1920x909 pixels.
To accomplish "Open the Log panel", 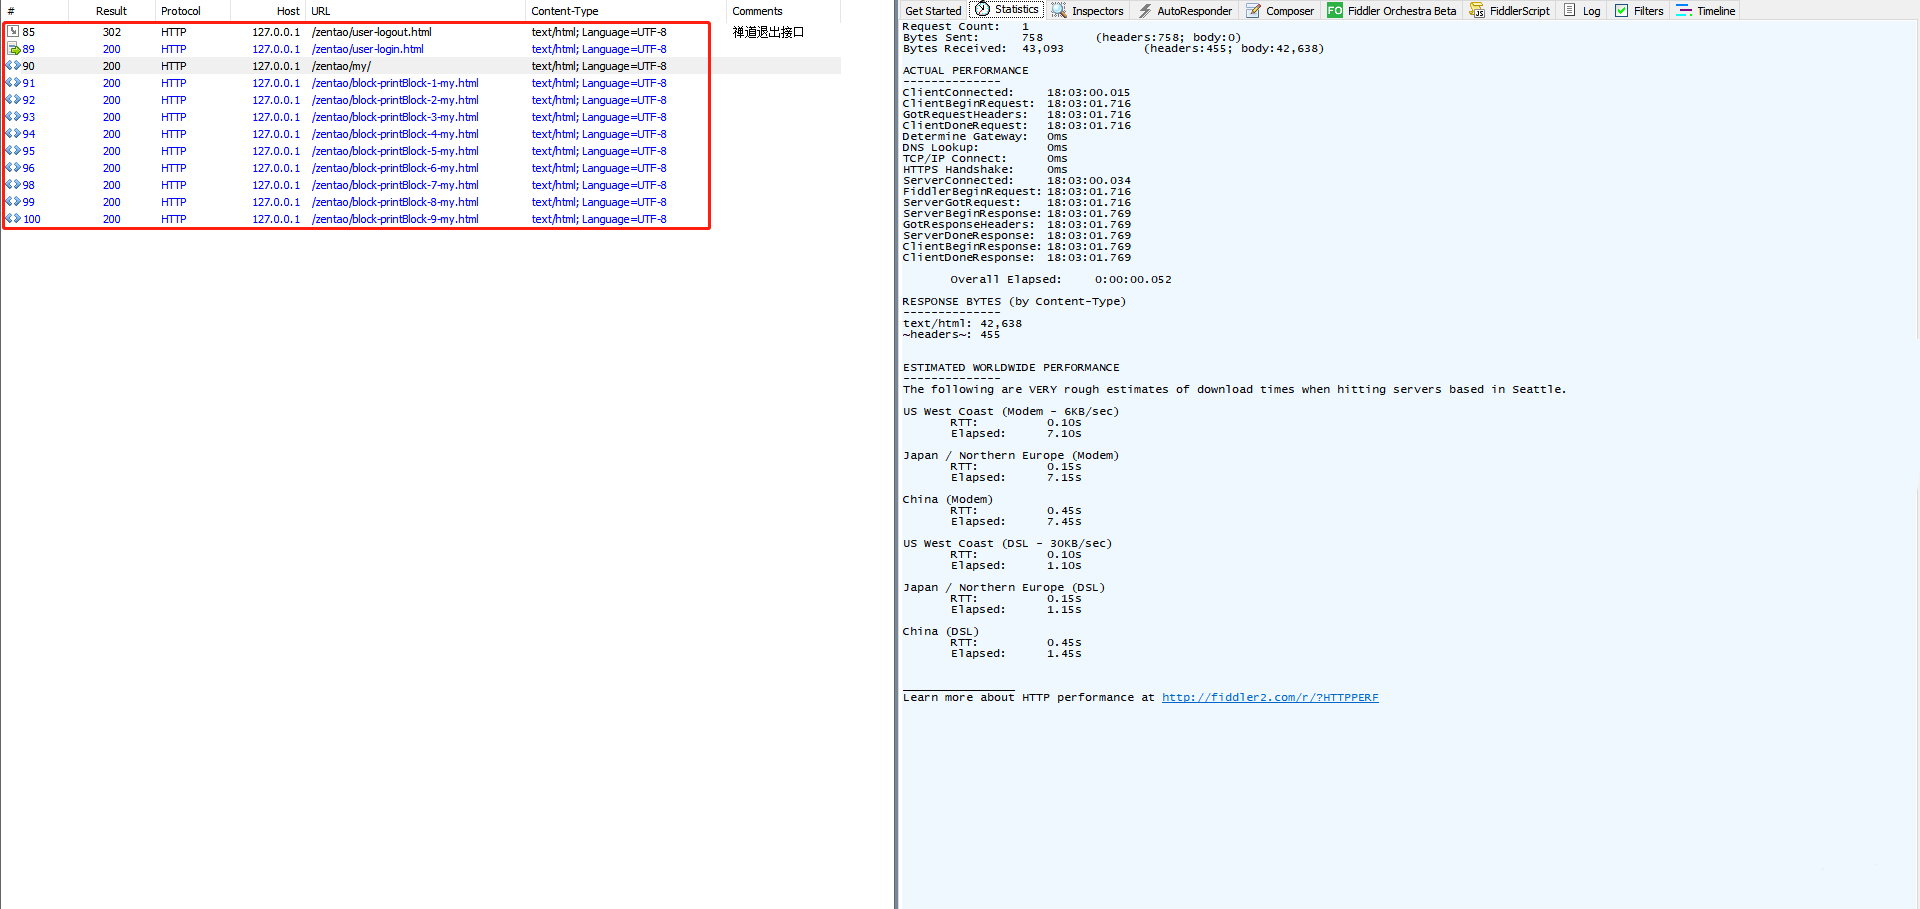I will pos(1590,11).
